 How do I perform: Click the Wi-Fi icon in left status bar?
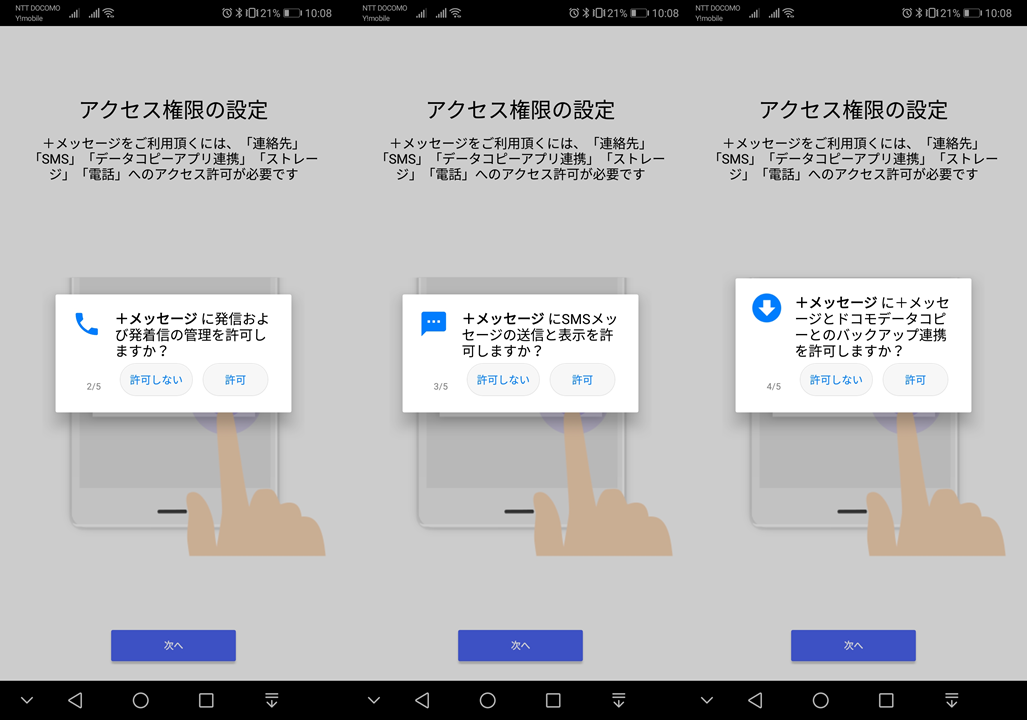(x=109, y=13)
